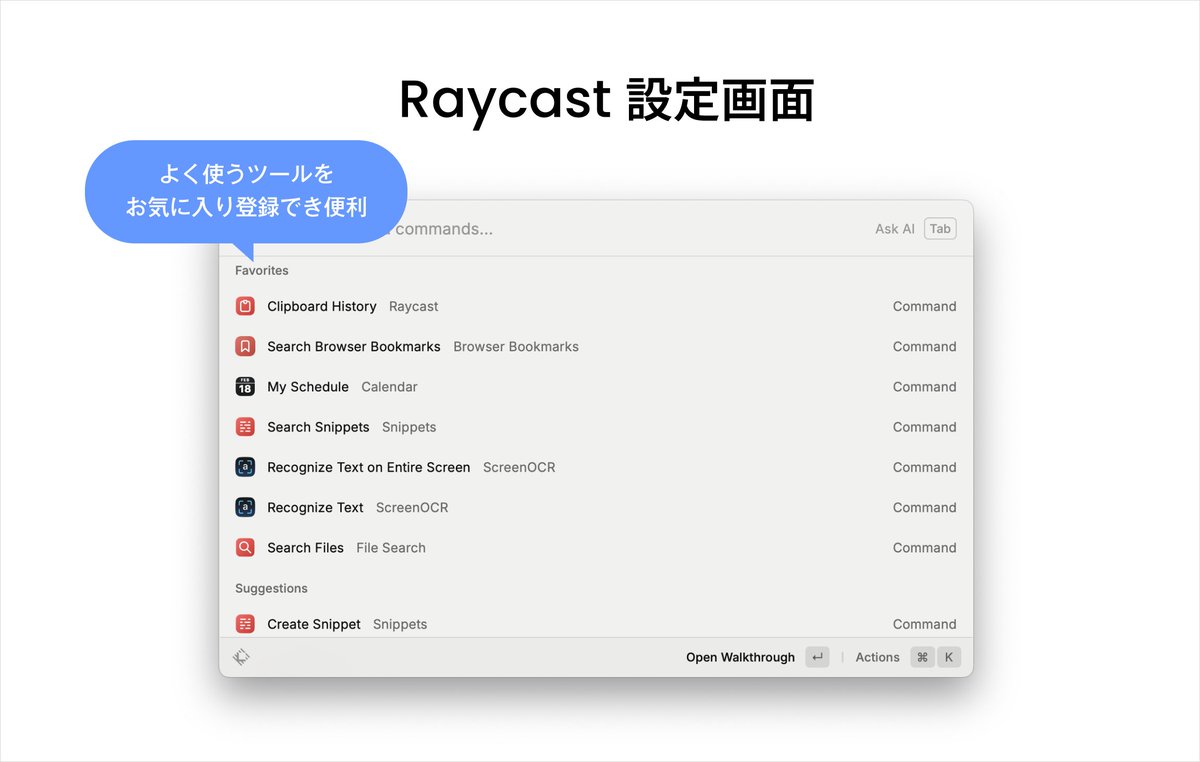
Task: Select the Recognize Text on Entire Screen icon
Action: click(245, 467)
